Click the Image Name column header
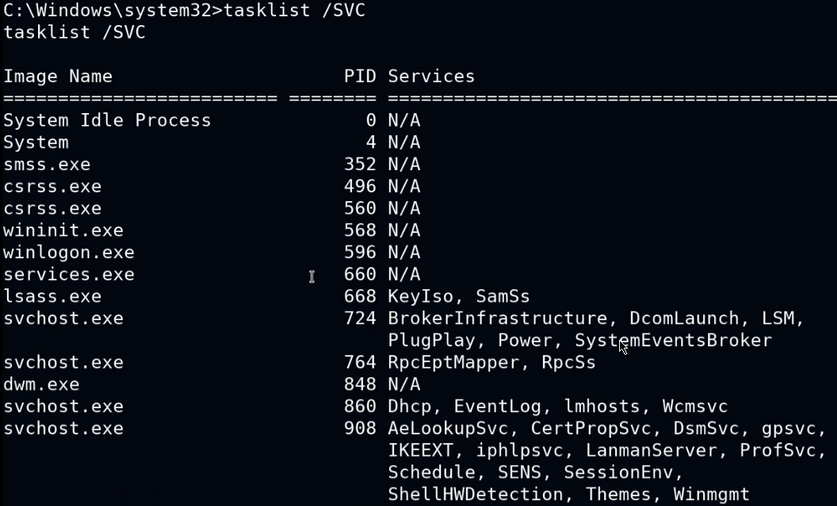Image resolution: width=837 pixels, height=506 pixels. click(58, 76)
